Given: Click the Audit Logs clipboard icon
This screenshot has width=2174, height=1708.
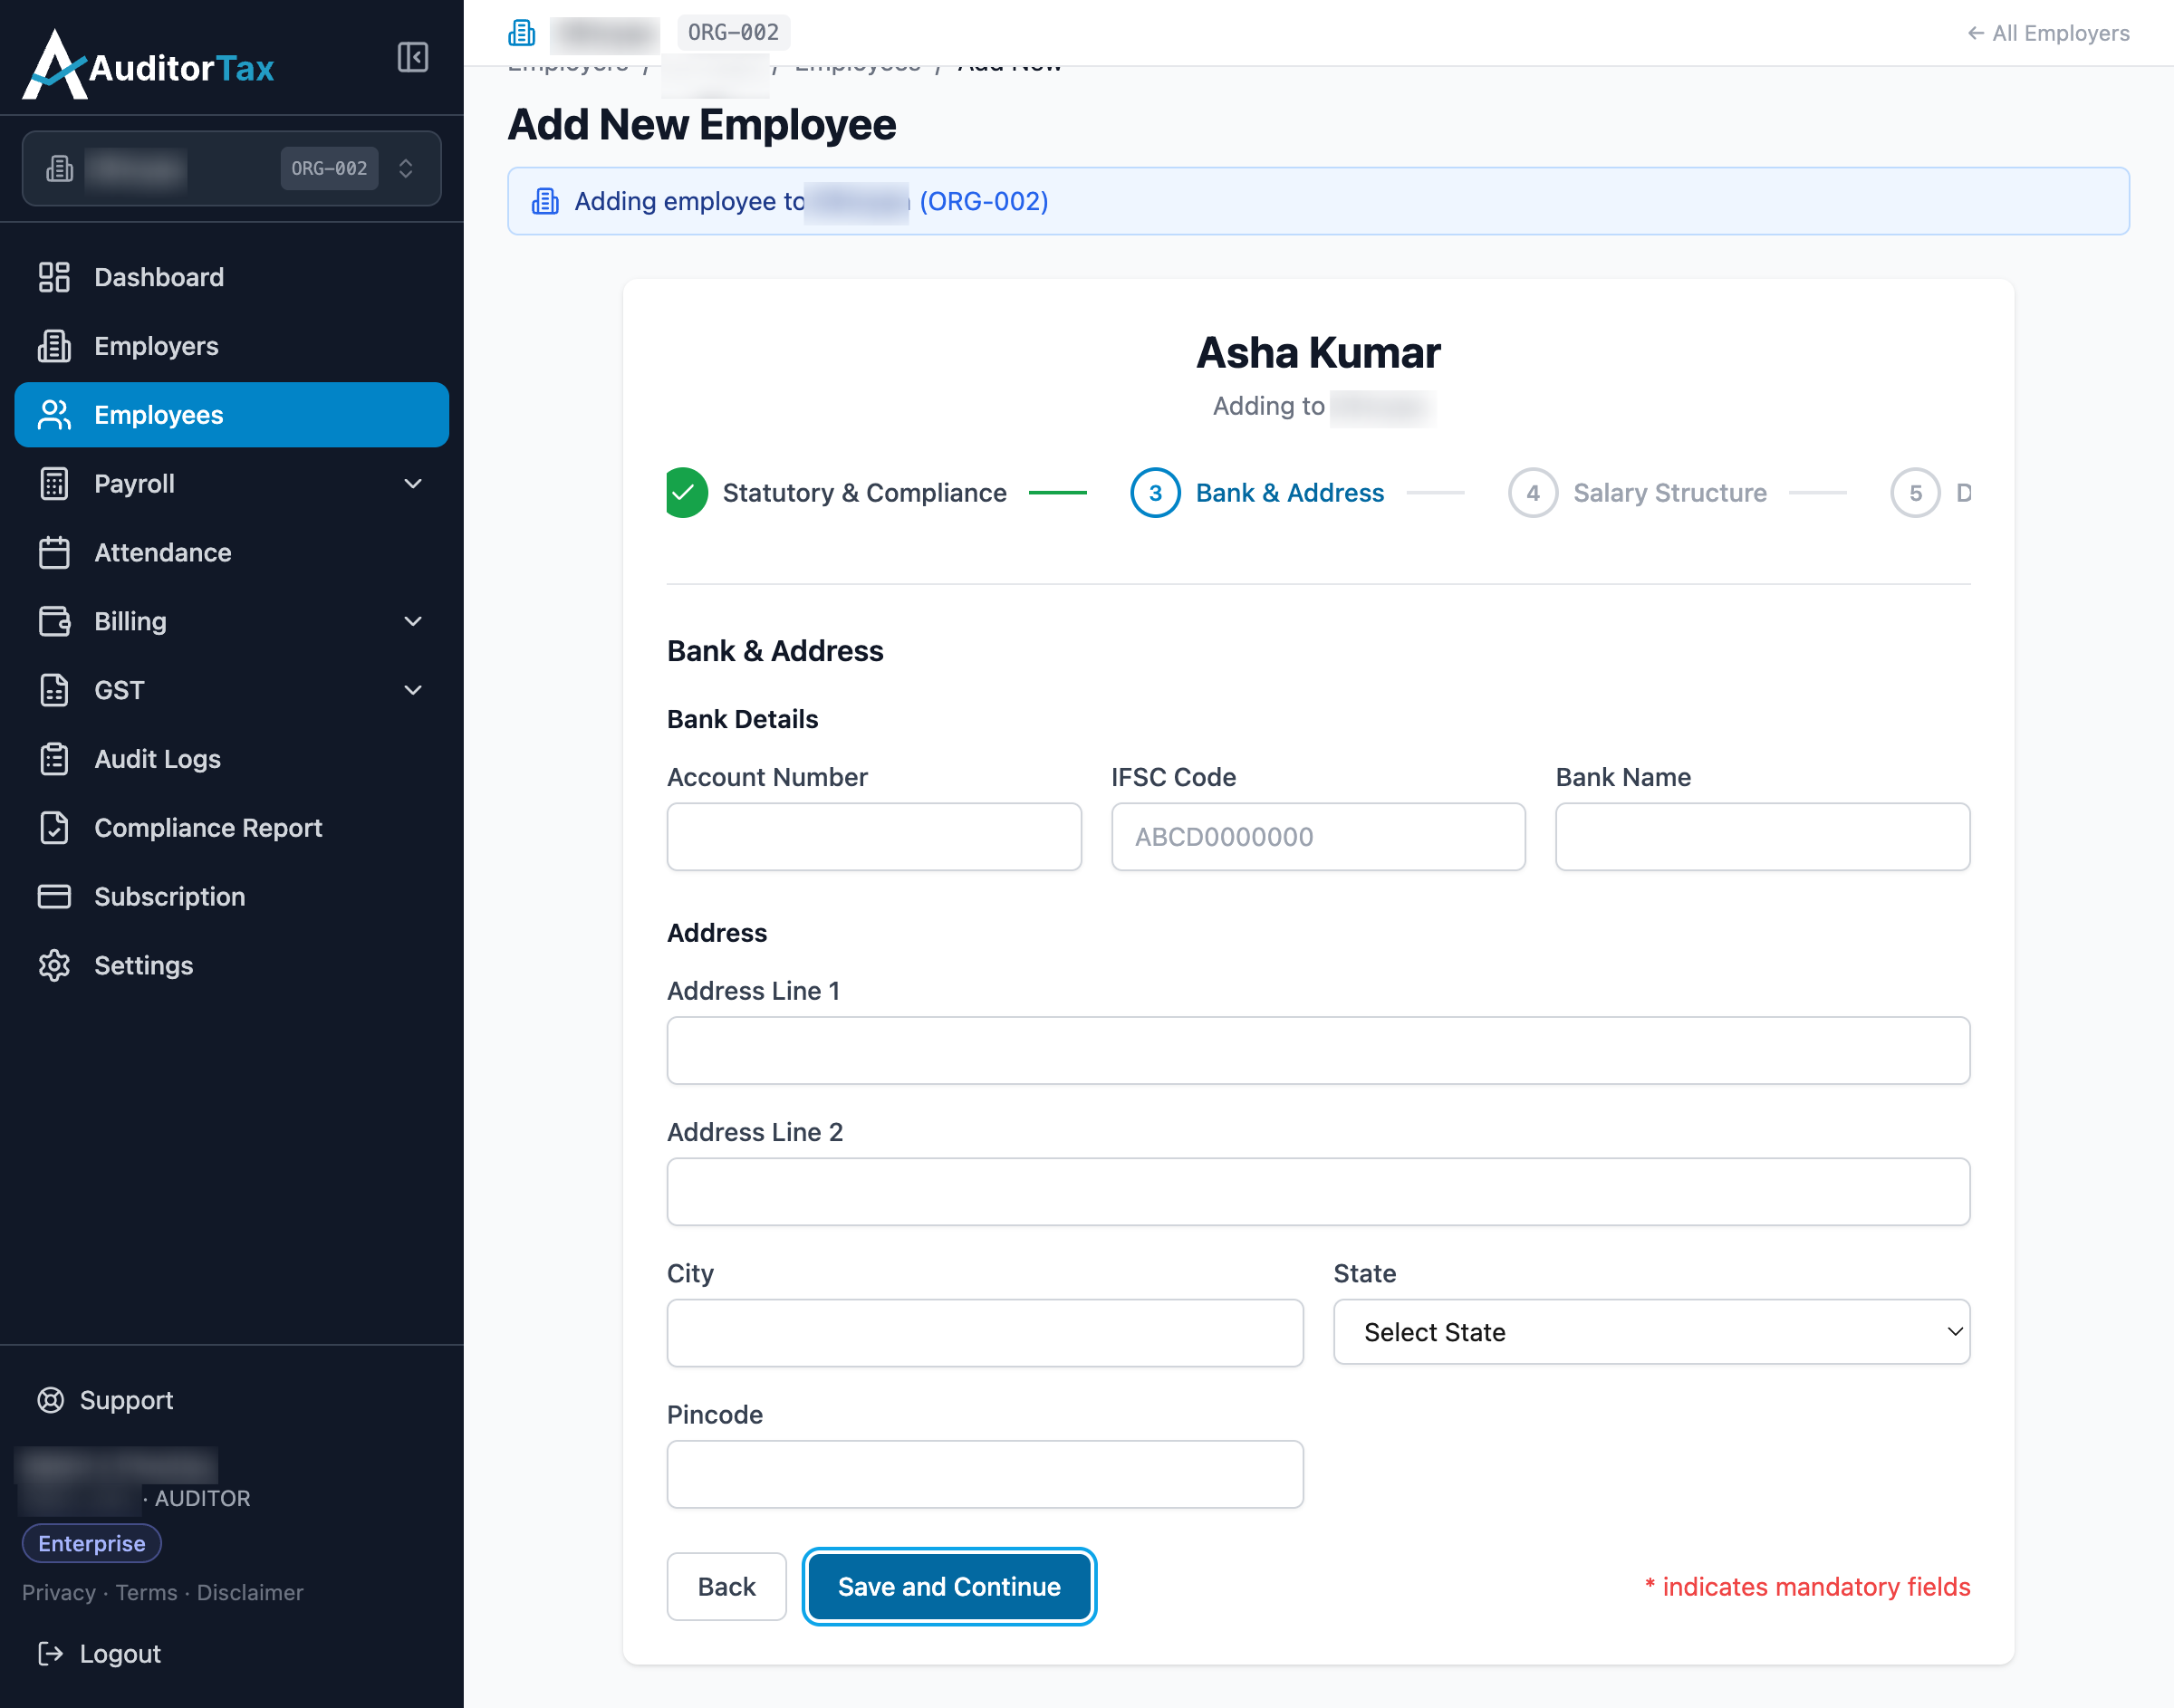Looking at the screenshot, I should (54, 759).
